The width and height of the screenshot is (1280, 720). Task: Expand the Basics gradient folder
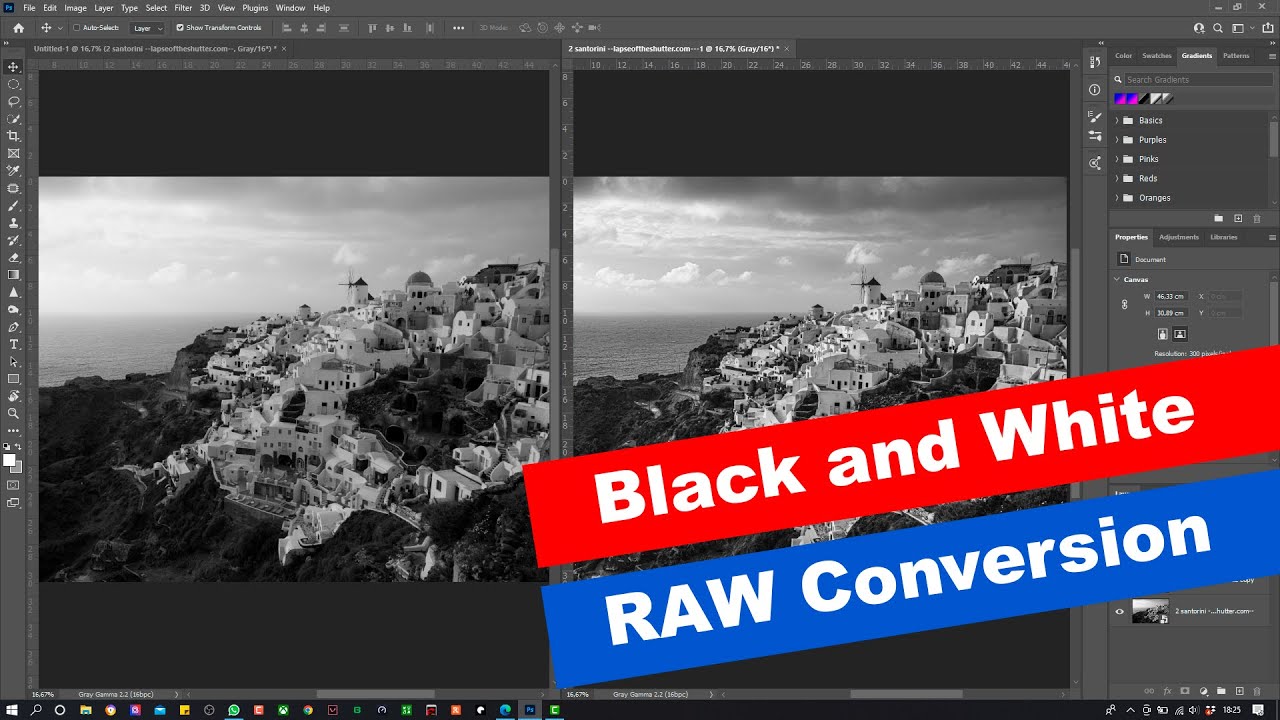point(1117,120)
